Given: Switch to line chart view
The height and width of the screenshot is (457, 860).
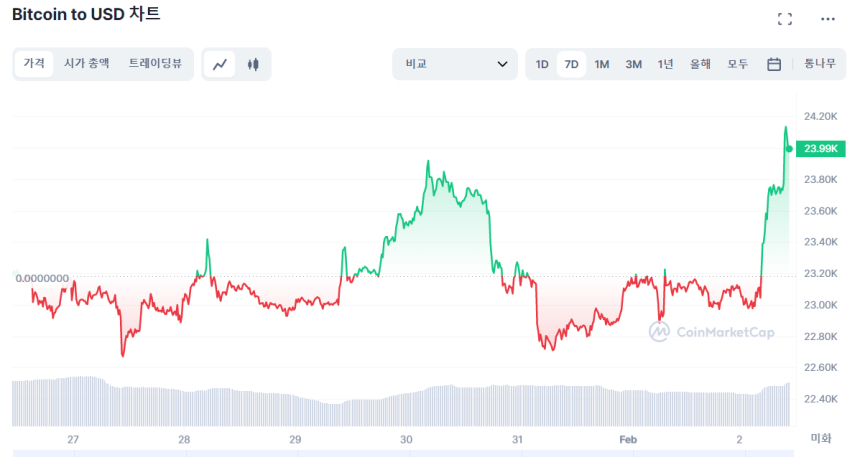Looking at the screenshot, I should [x=220, y=65].
